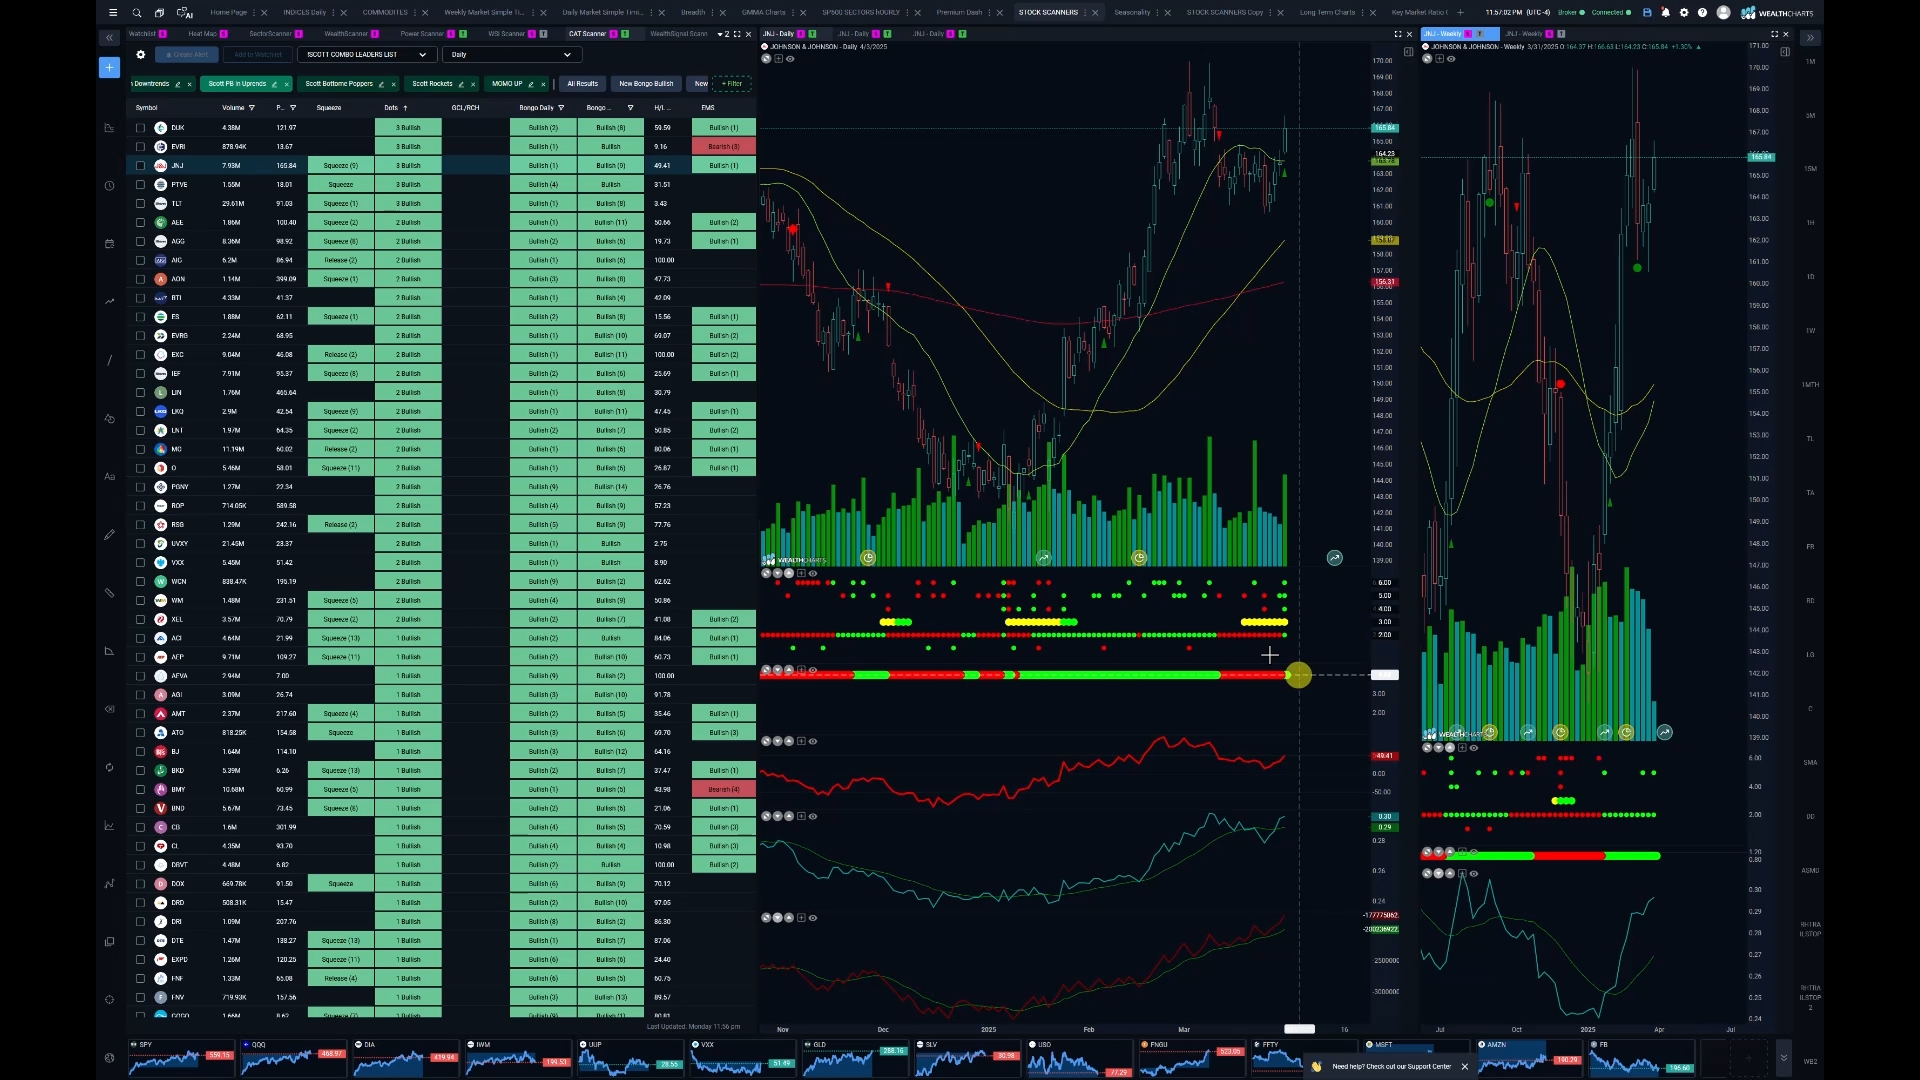
Task: Toggle visibility eye on the JNJ Daily chart
Action: pyautogui.click(x=790, y=59)
